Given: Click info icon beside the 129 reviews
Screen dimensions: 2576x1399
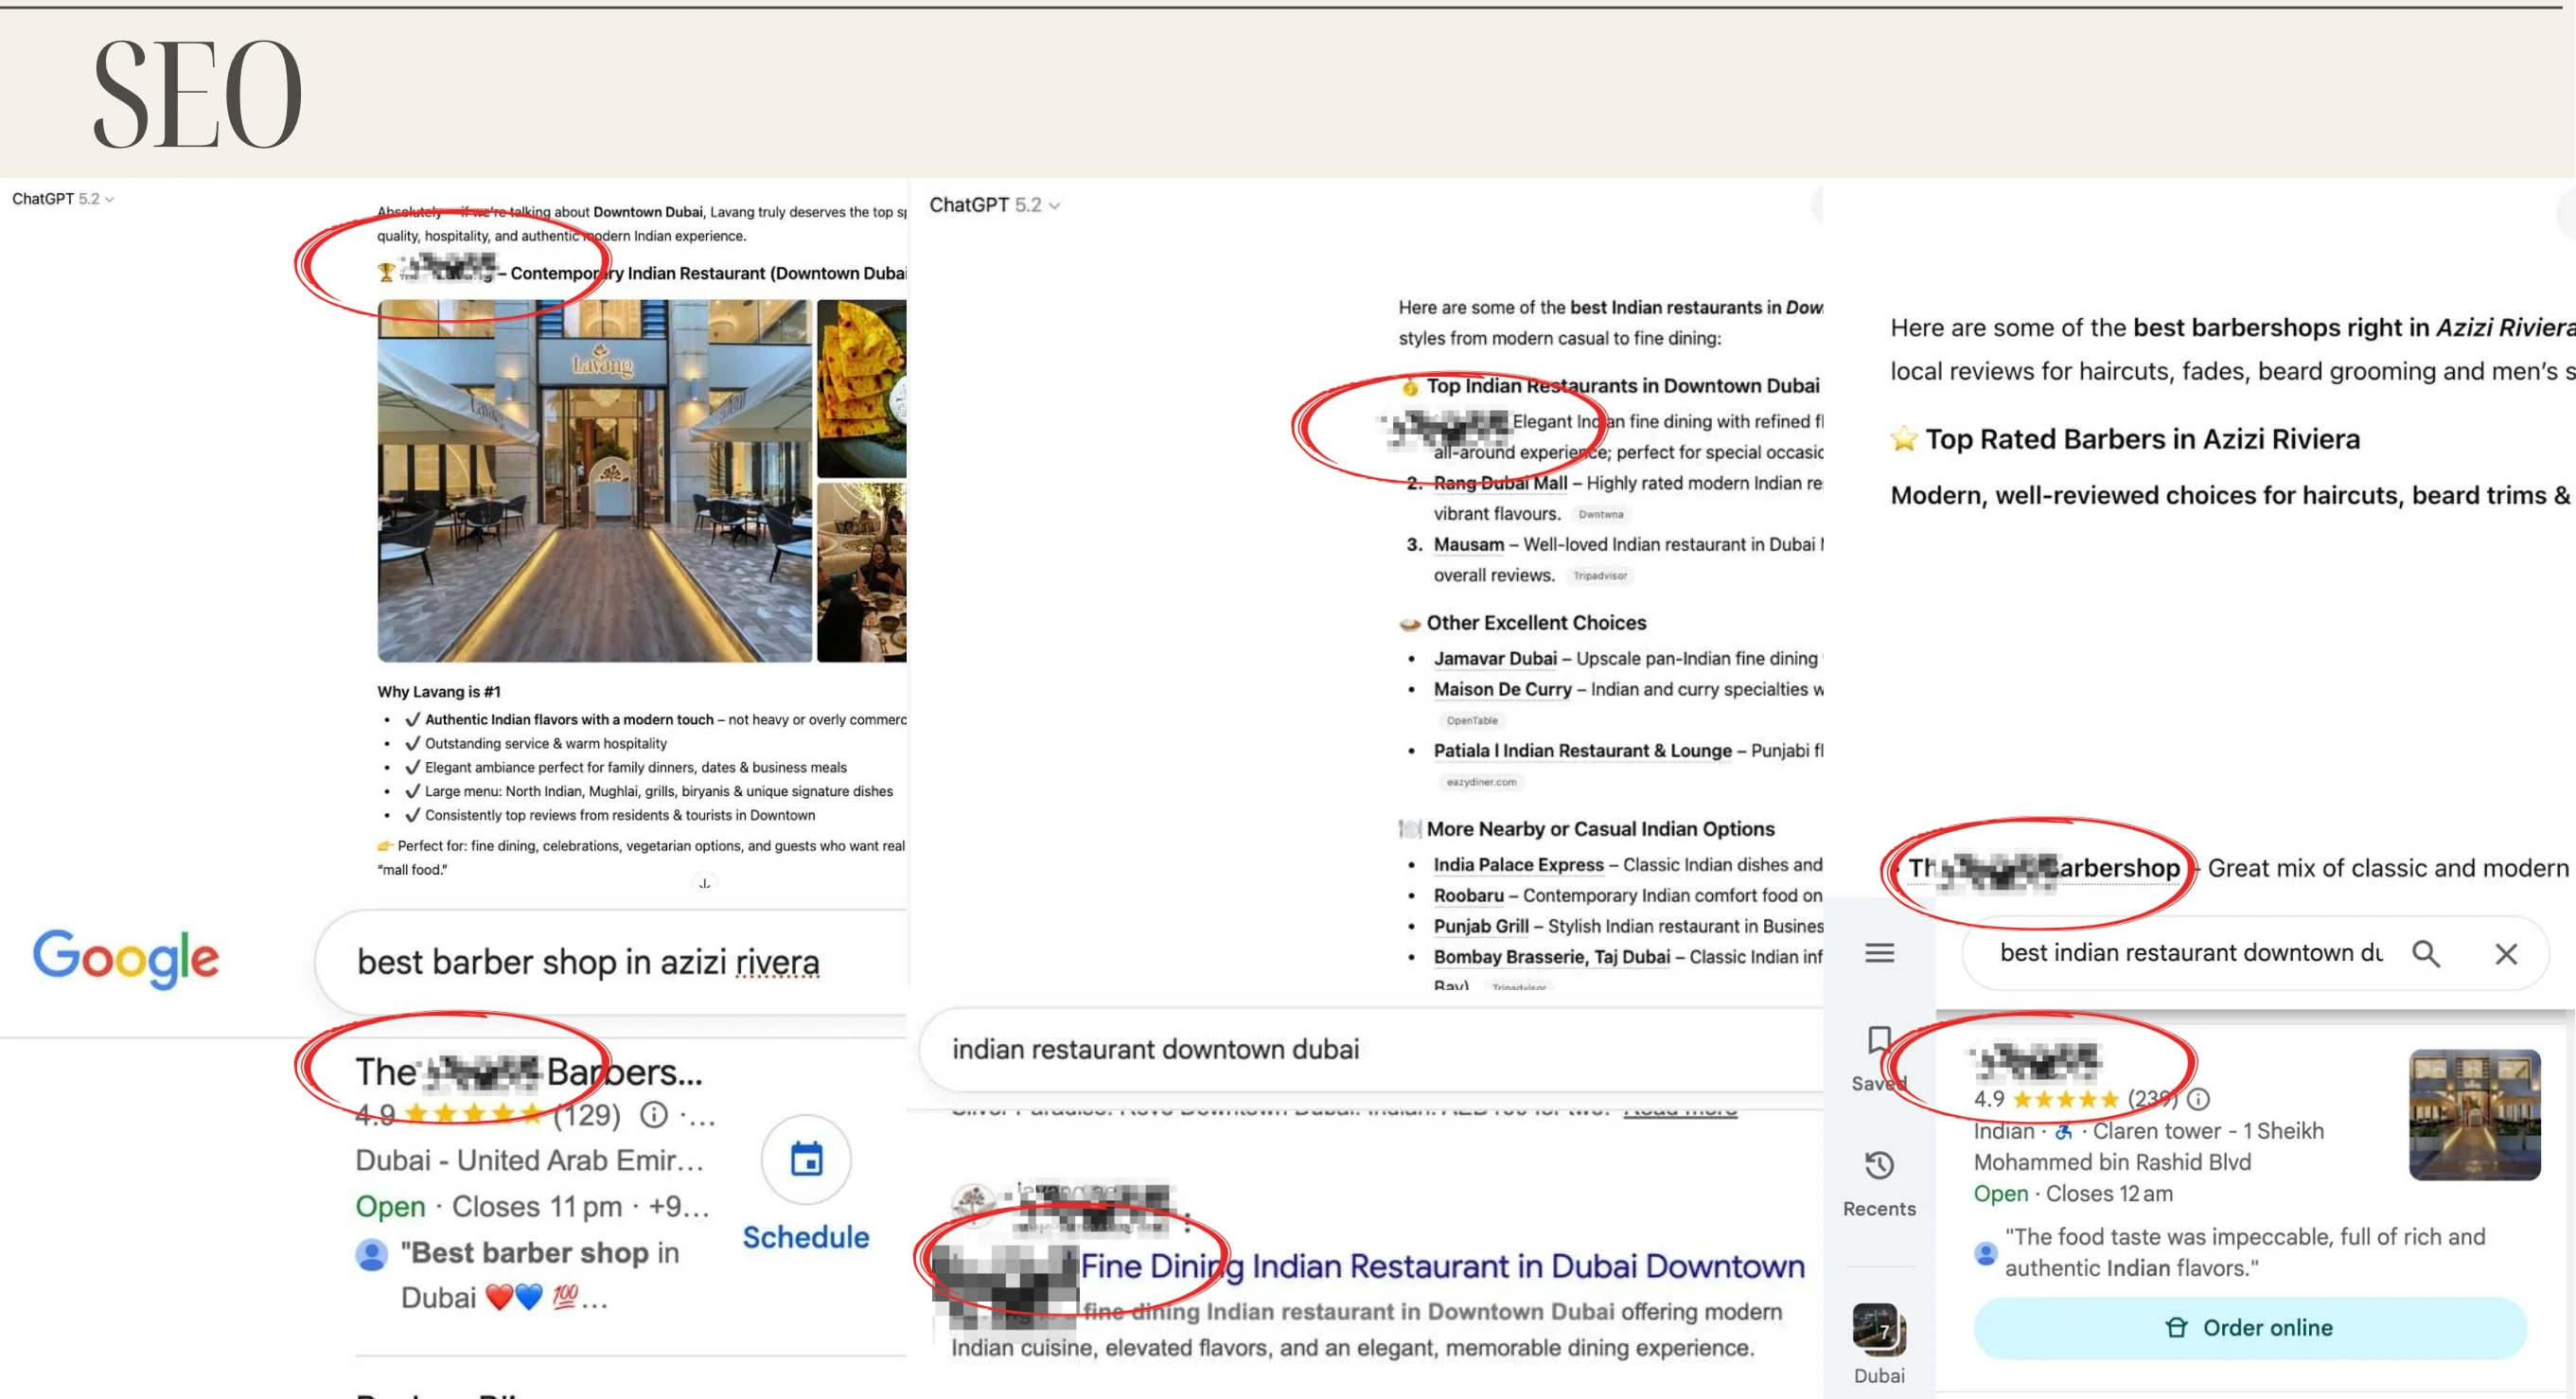Looking at the screenshot, I should [x=654, y=1114].
